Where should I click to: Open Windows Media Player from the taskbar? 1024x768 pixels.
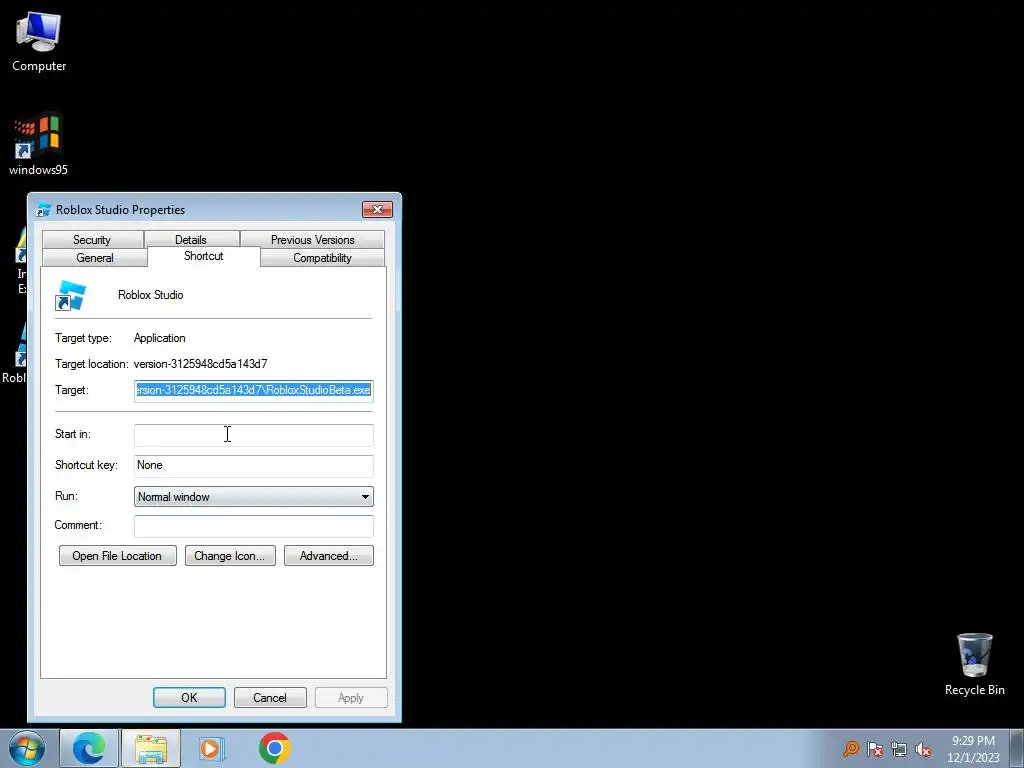coord(212,748)
